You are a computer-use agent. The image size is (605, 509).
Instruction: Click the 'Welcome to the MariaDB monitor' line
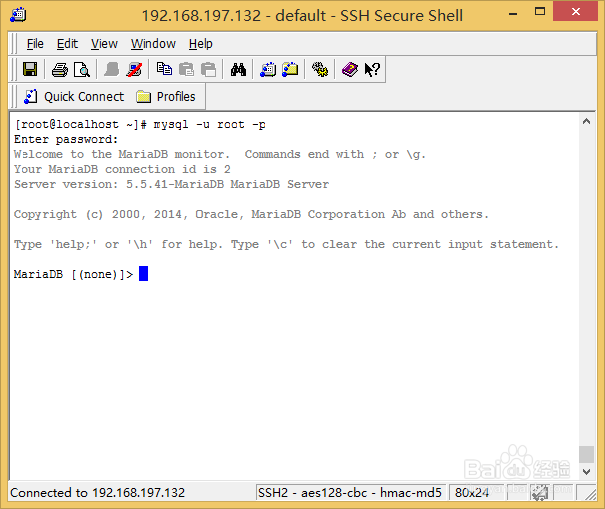(x=220, y=154)
